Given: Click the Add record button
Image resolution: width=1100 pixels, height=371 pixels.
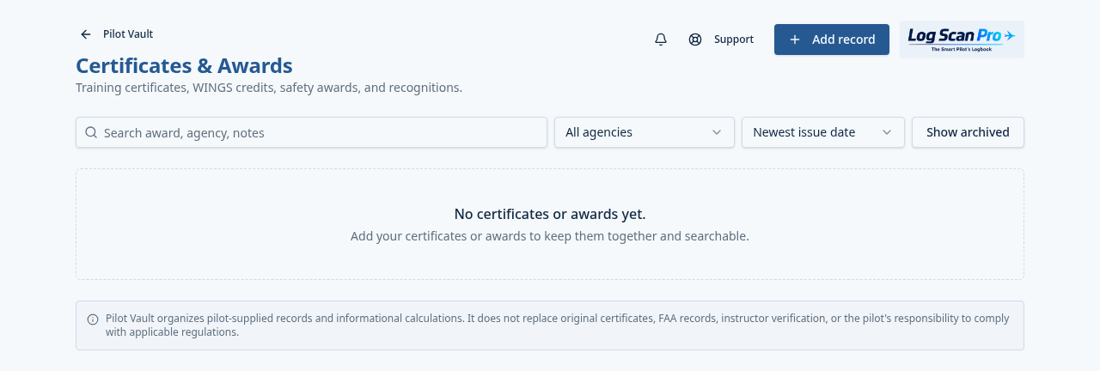Looking at the screenshot, I should click(x=831, y=39).
